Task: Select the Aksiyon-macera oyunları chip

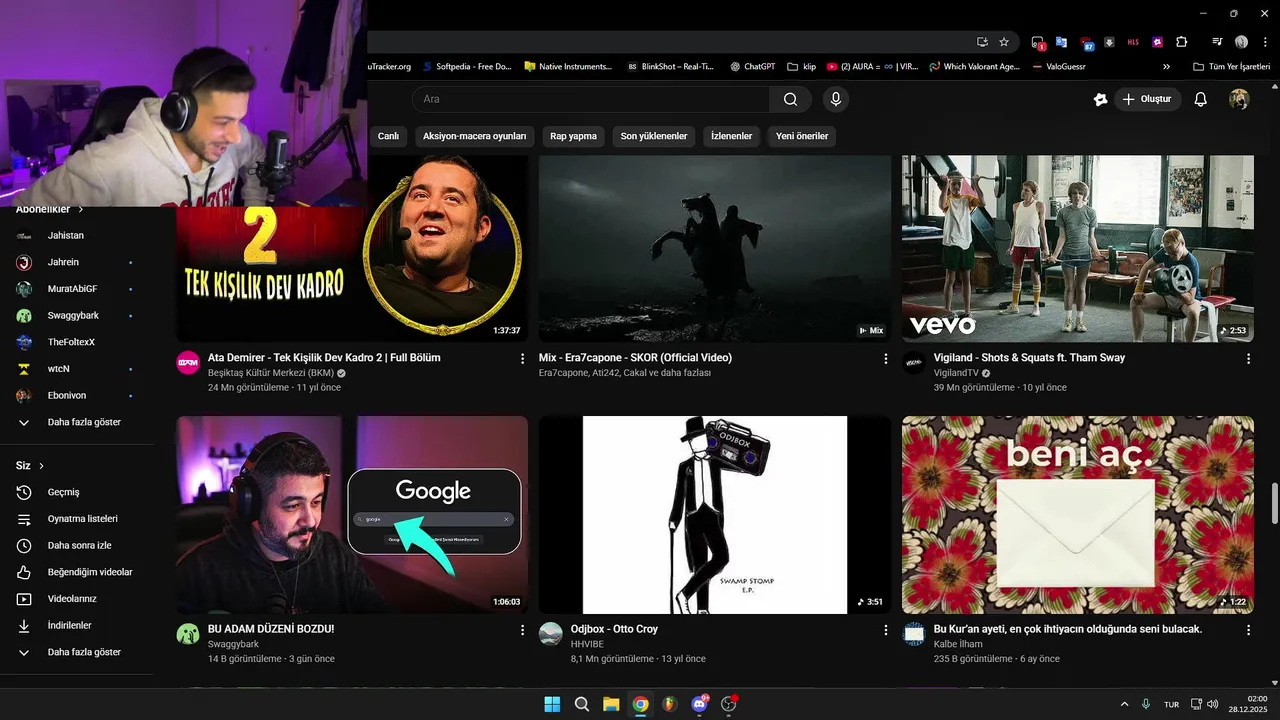Action: point(474,136)
